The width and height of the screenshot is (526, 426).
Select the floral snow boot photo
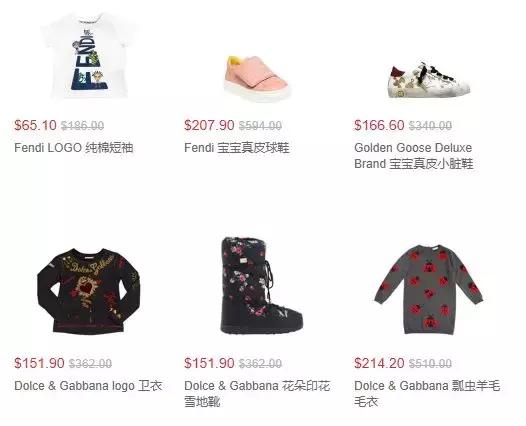click(x=261, y=285)
